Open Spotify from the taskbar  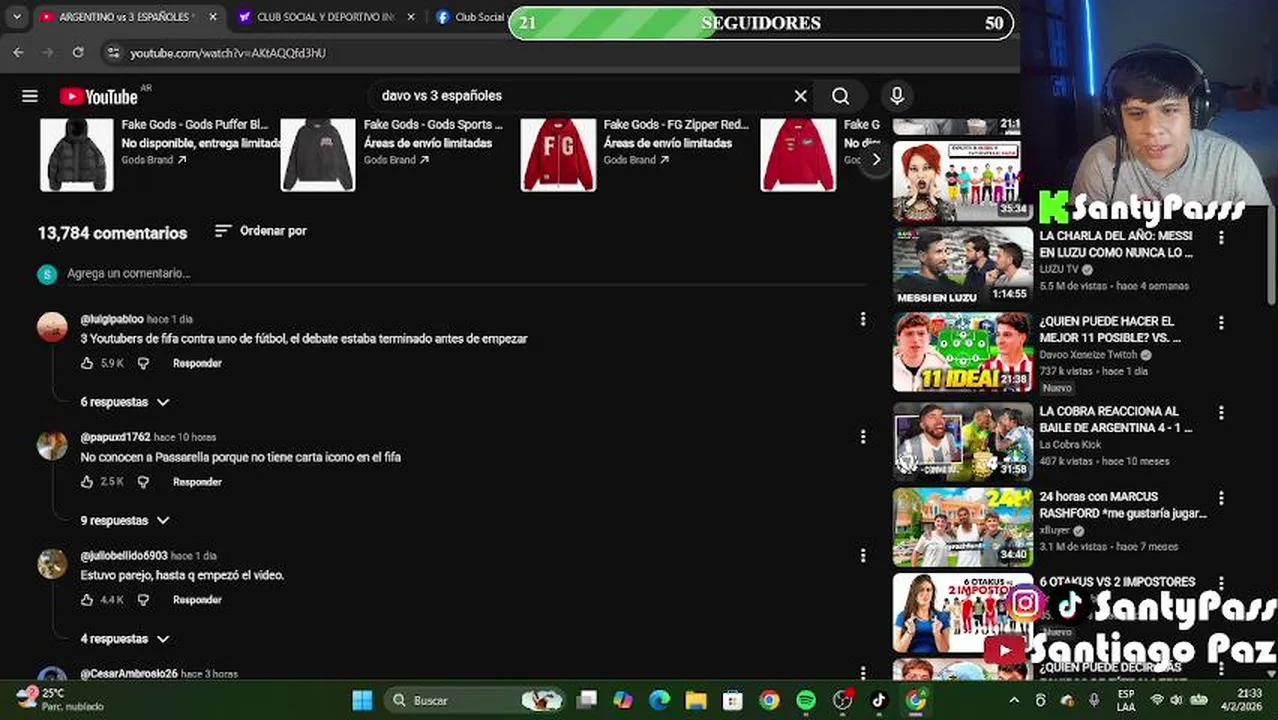point(806,700)
